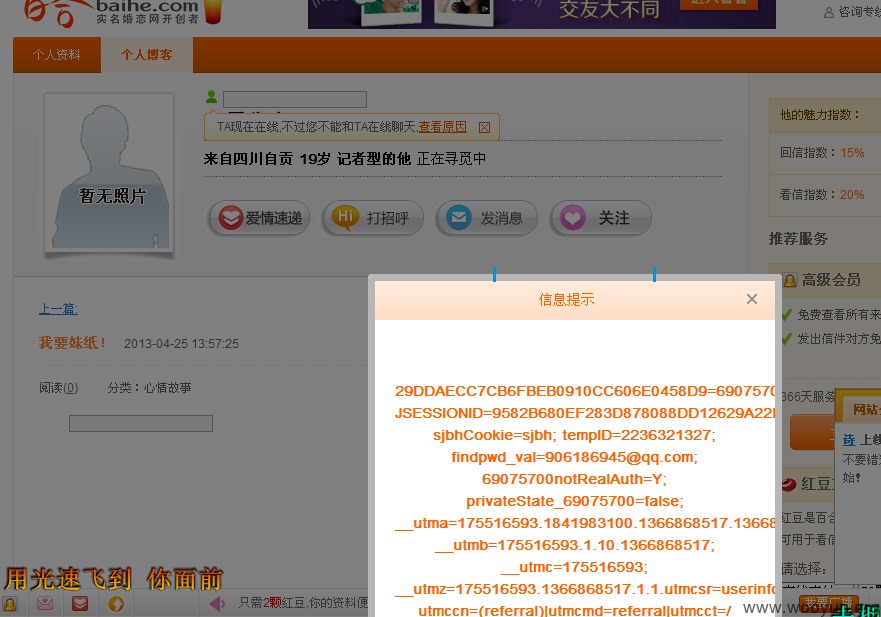Click the 关注 purple heart icon
Image resolution: width=881 pixels, height=617 pixels.
(x=573, y=217)
